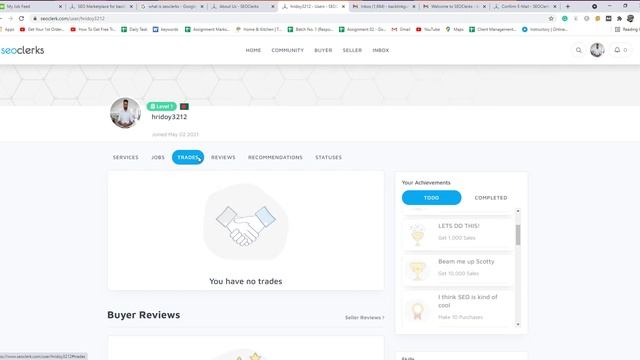Open the SELLER nav menu

352,50
